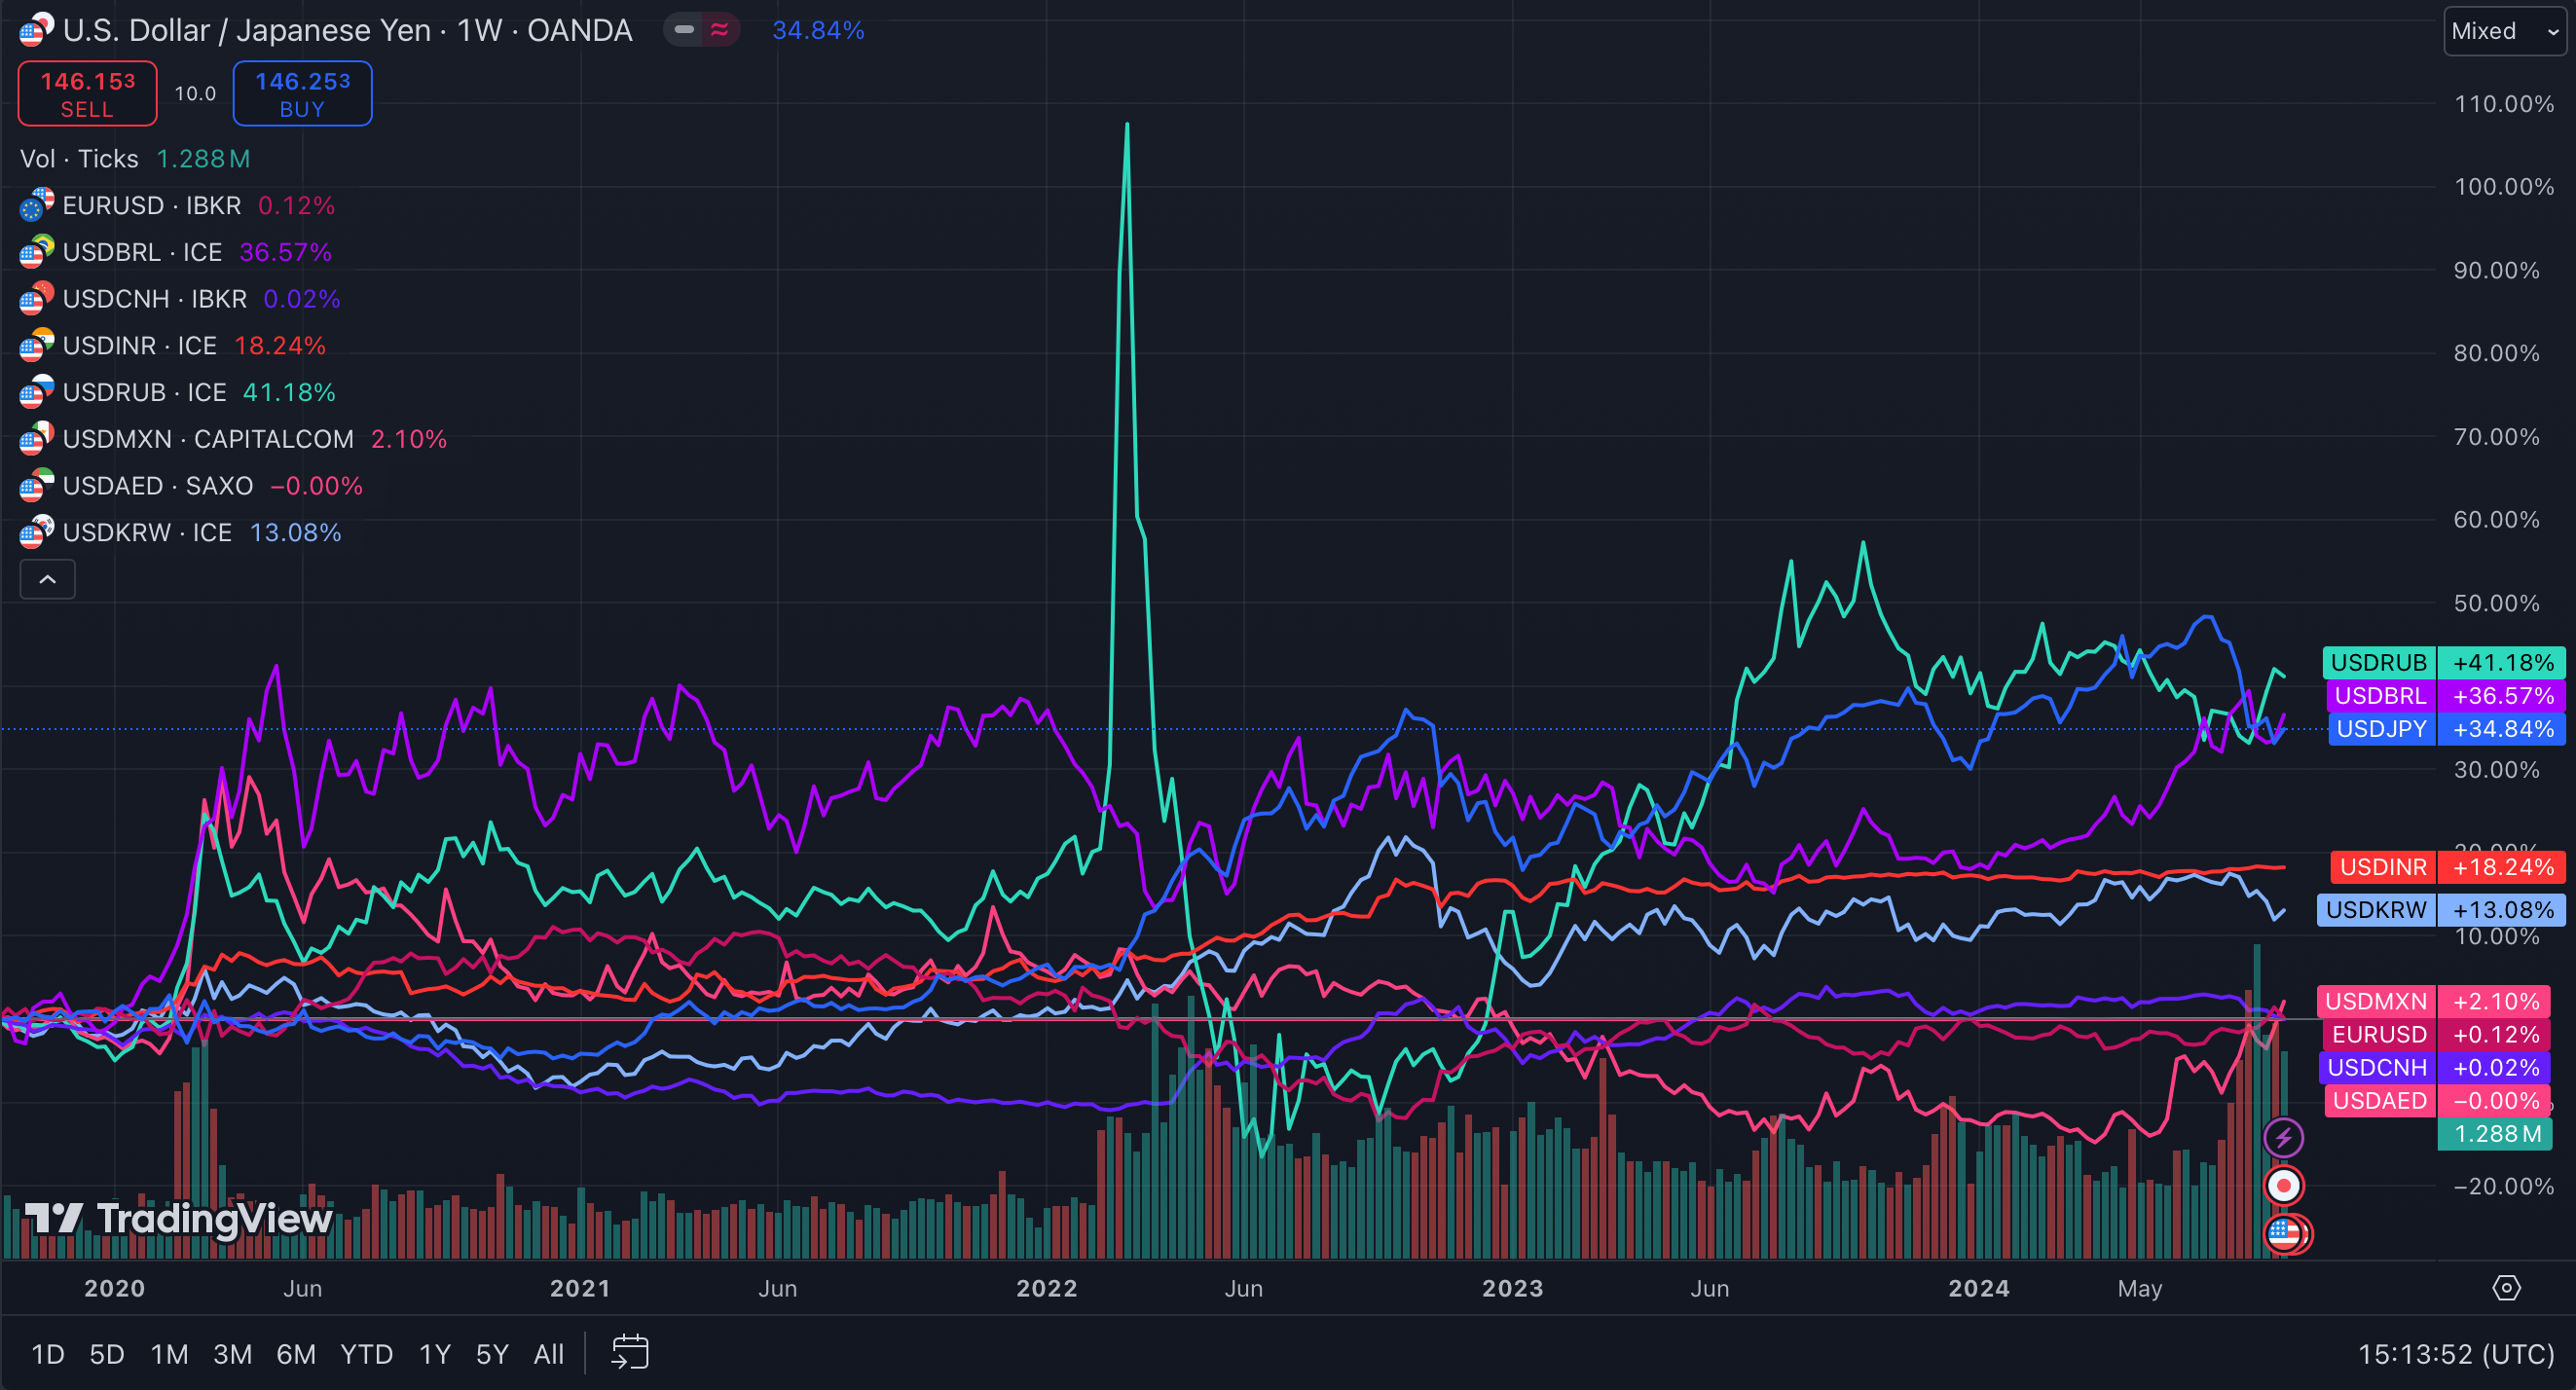Select the 1Y time range
2576x1390 pixels.
click(434, 1353)
